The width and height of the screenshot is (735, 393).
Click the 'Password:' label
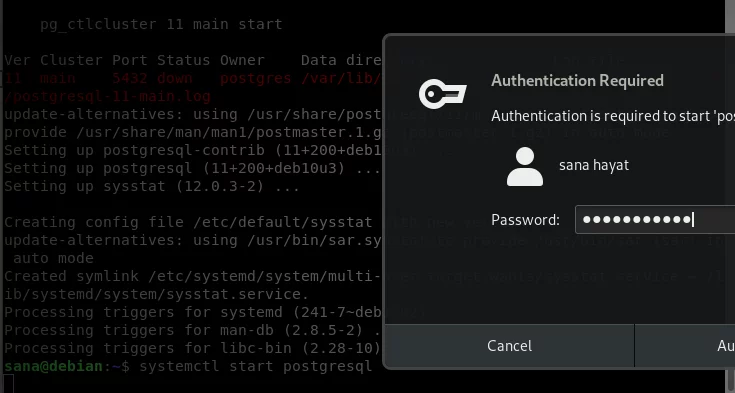[x=525, y=219]
